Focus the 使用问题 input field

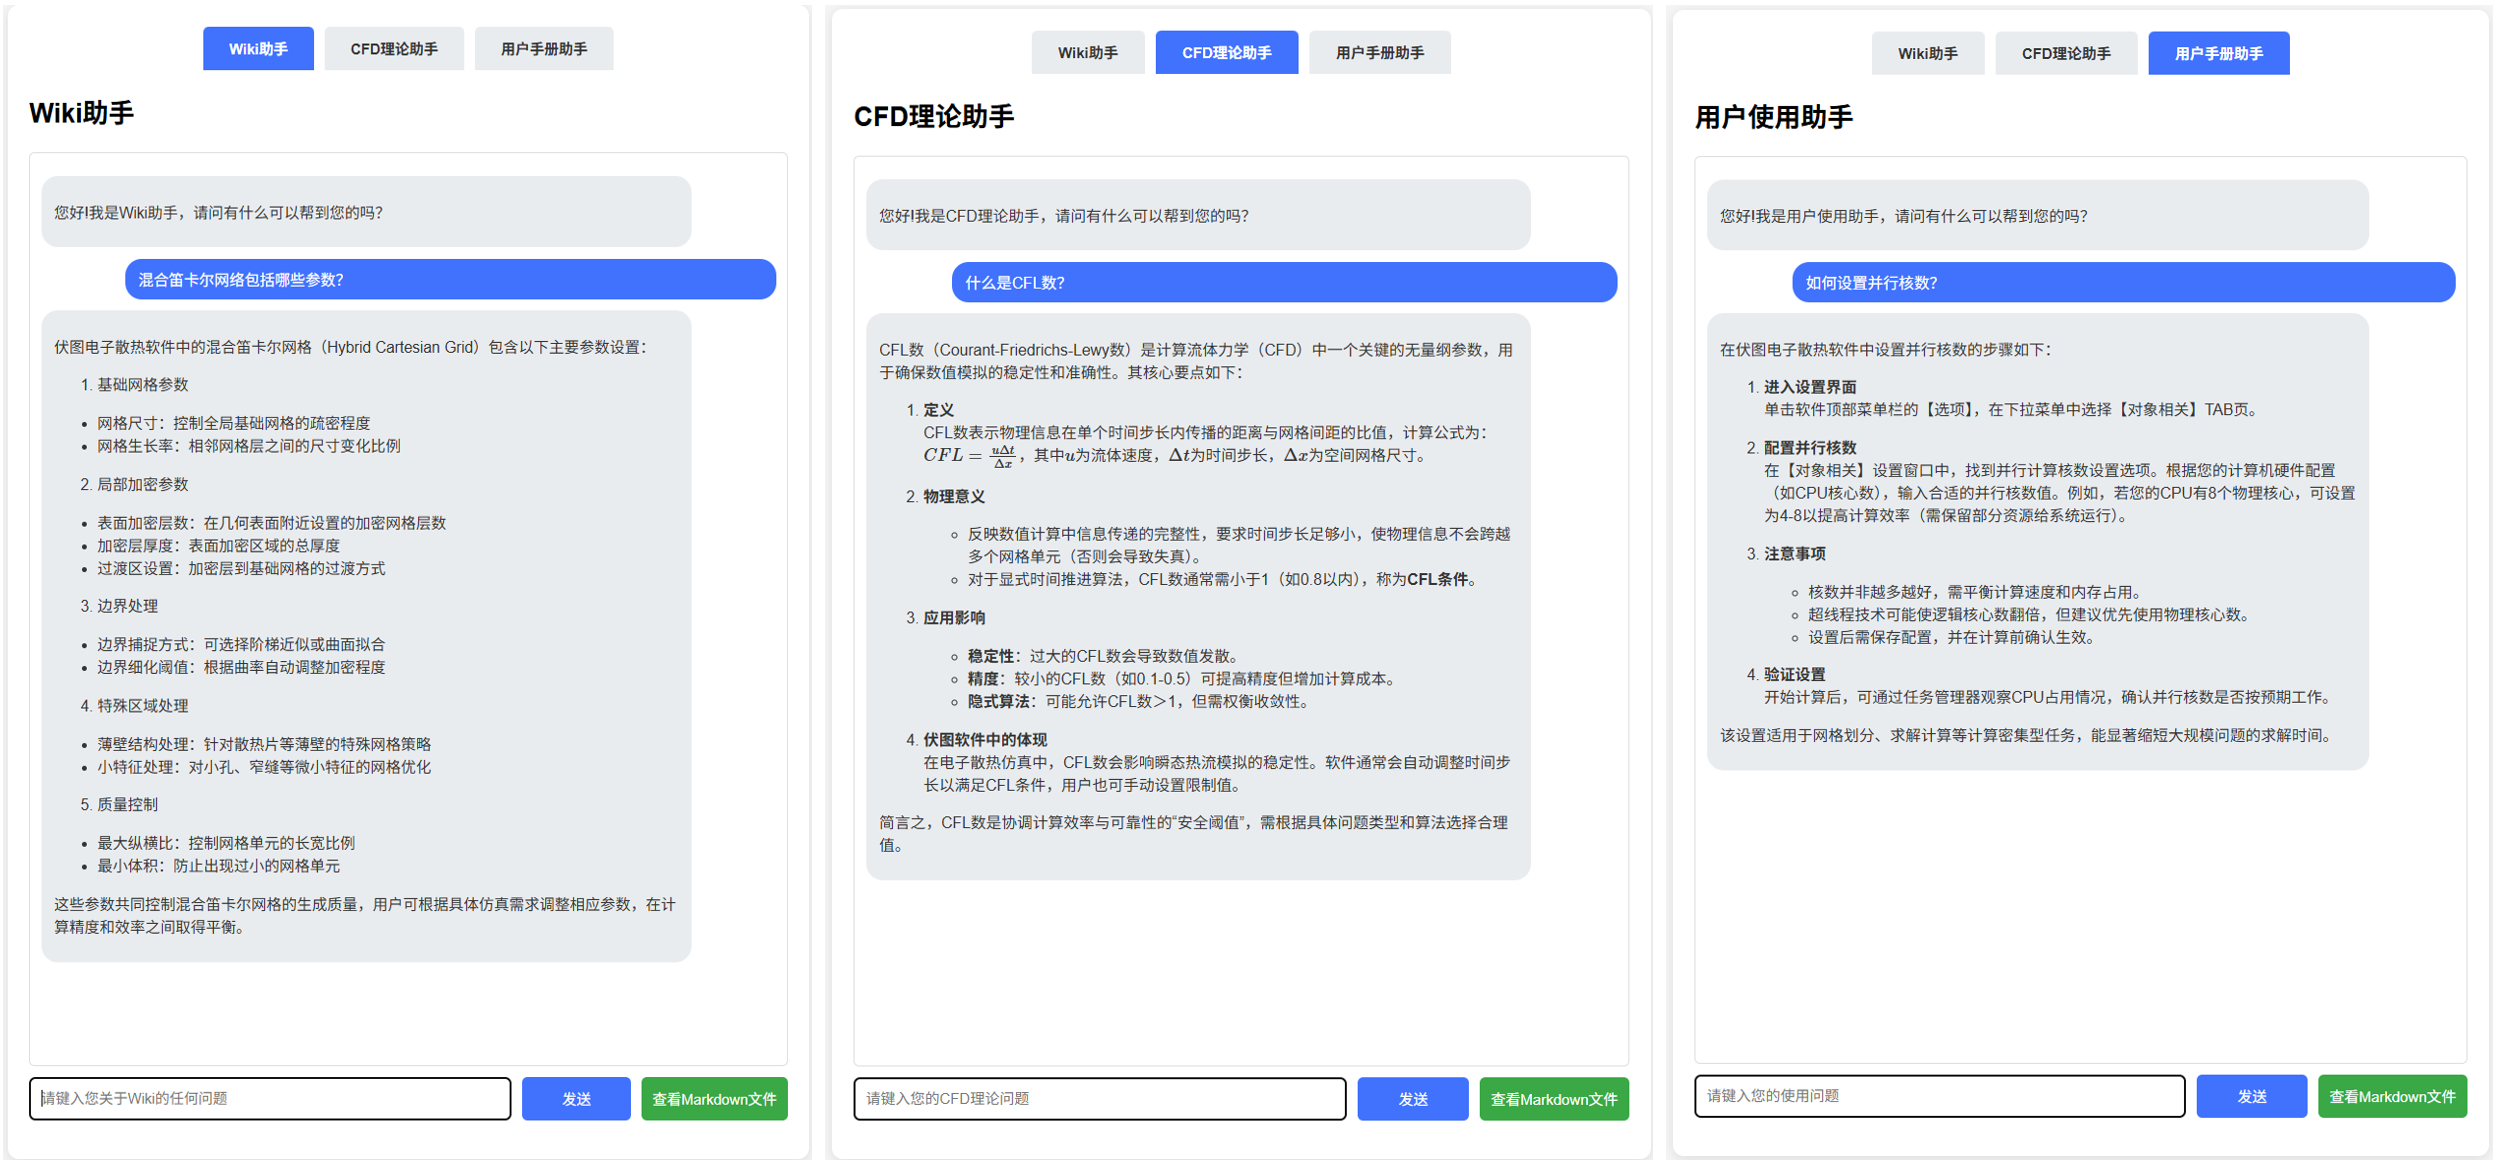tap(1939, 1096)
